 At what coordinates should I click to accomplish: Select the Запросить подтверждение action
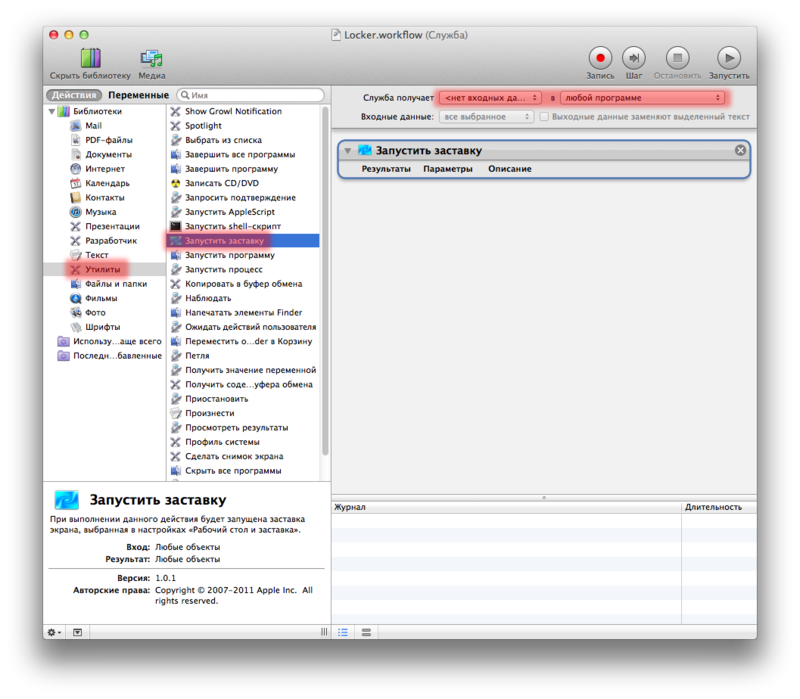tap(240, 197)
